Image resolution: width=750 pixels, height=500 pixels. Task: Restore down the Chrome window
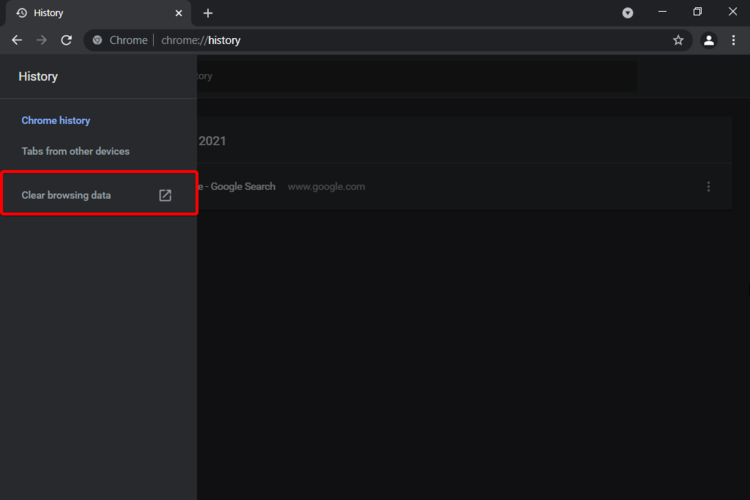coord(697,12)
